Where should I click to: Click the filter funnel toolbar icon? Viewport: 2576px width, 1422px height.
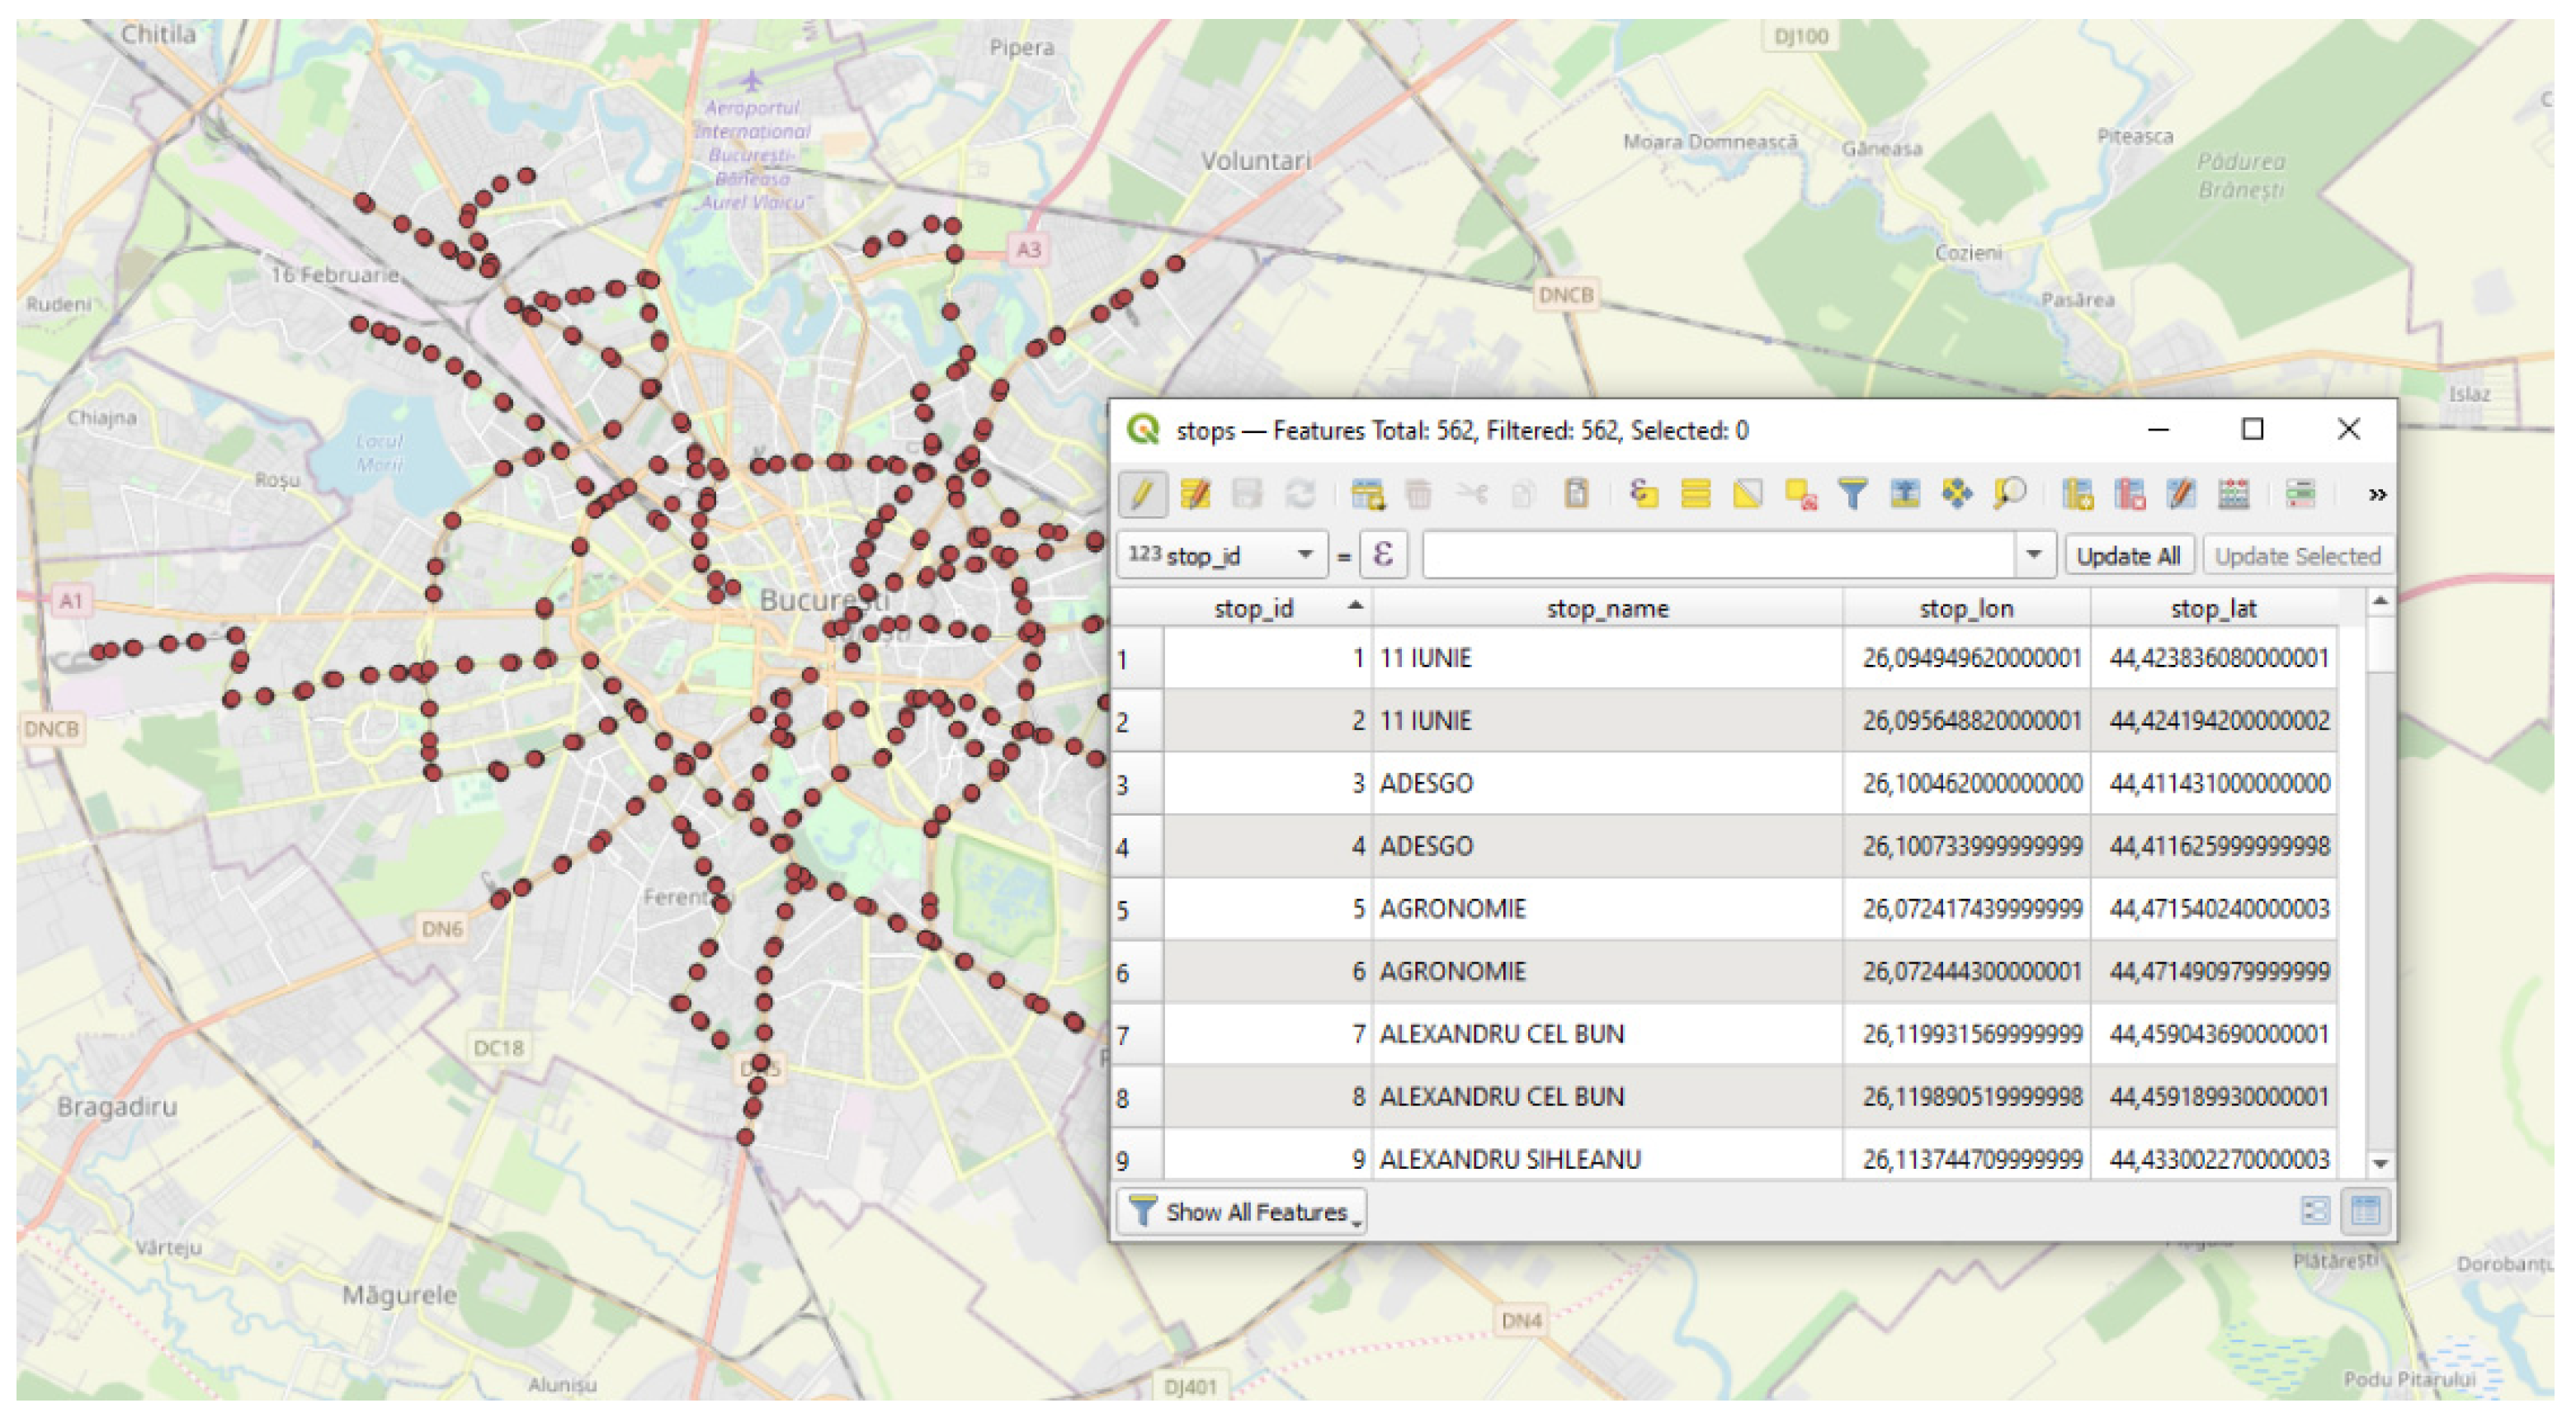click(x=1852, y=494)
